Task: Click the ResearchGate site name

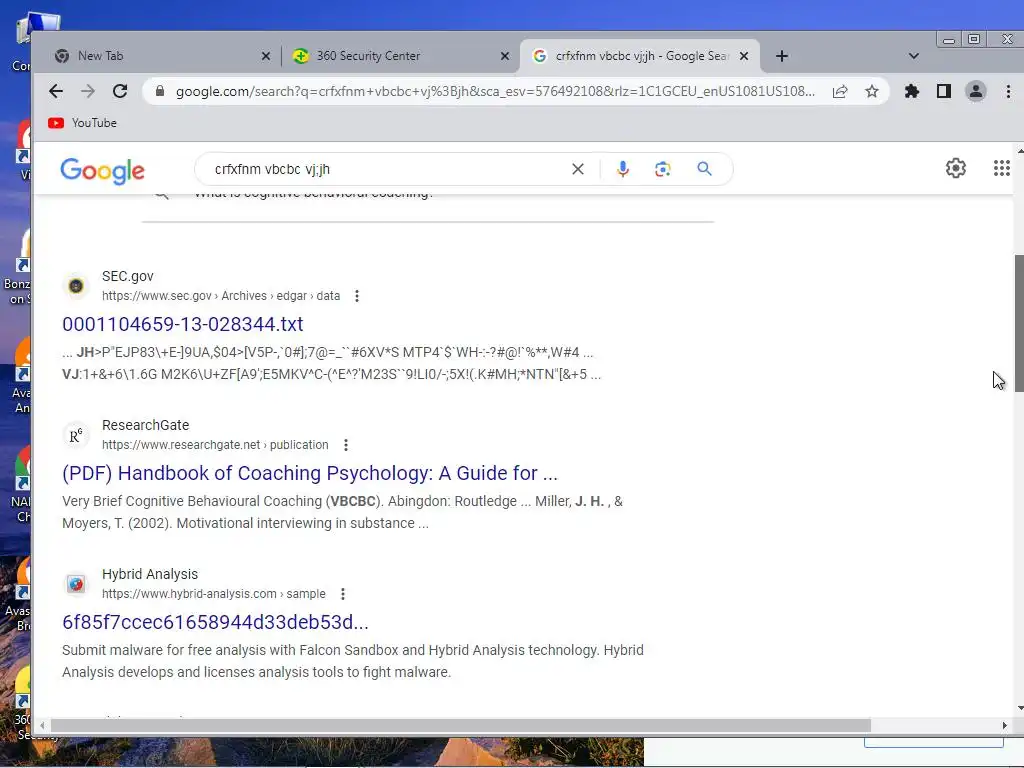Action: click(146, 425)
